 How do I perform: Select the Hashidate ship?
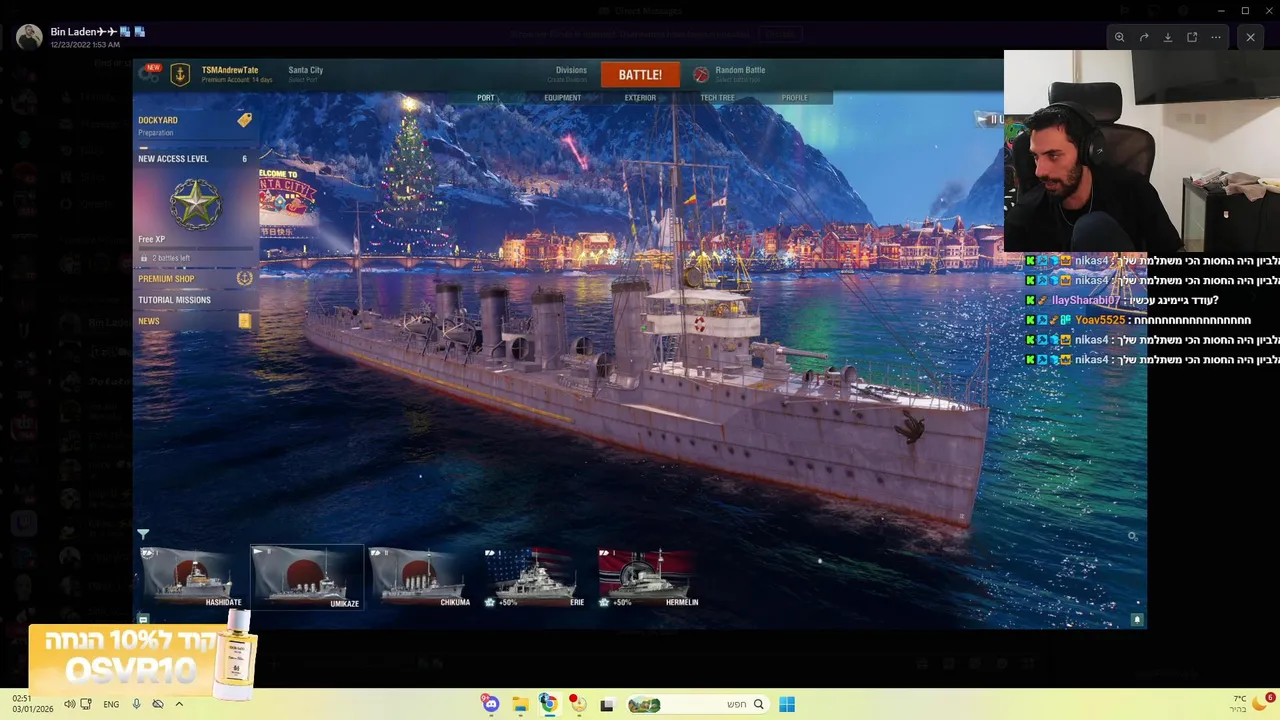point(193,578)
